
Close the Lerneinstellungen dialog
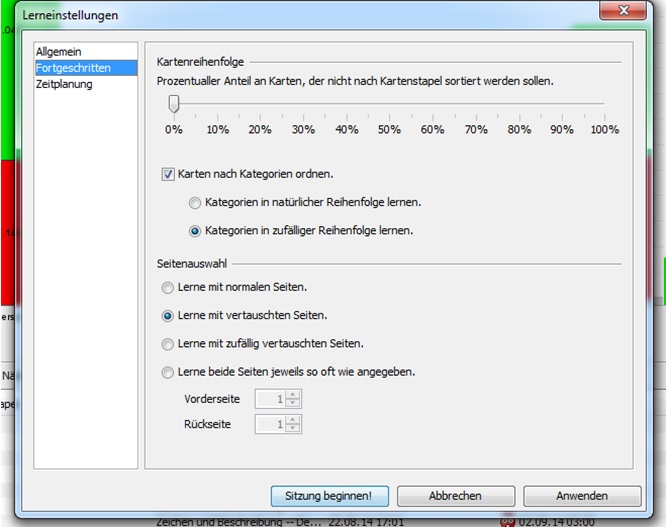[x=623, y=10]
